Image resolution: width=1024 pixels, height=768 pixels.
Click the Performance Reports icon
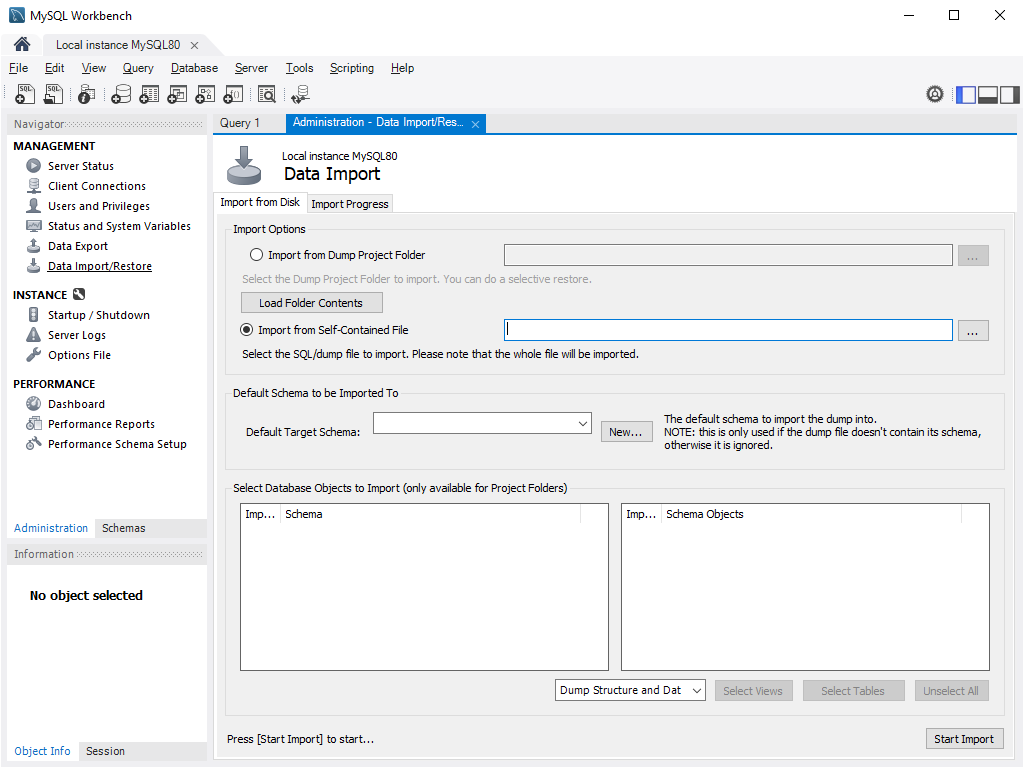33,424
